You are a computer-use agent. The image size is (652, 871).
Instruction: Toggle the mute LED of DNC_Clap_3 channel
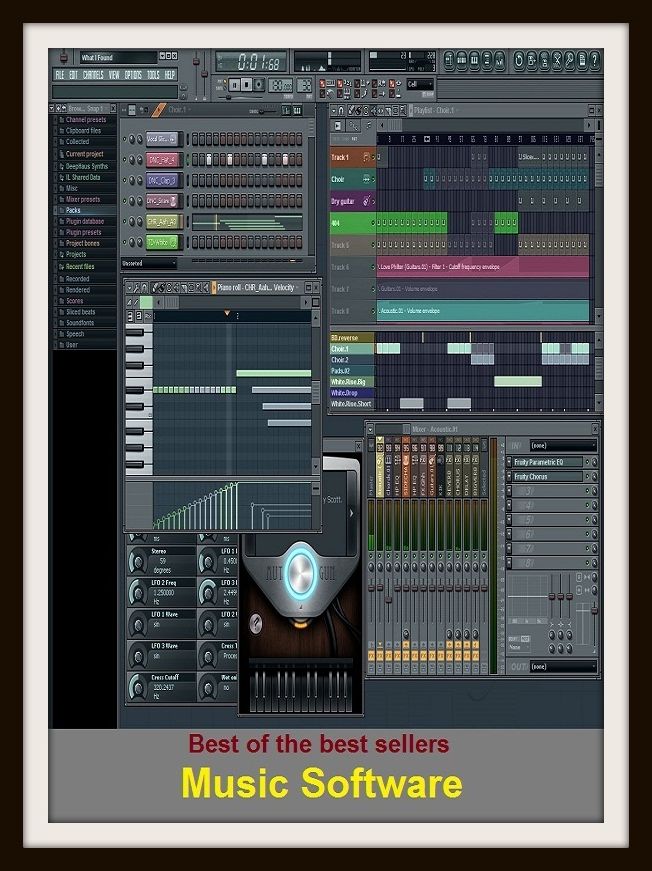tap(124, 181)
